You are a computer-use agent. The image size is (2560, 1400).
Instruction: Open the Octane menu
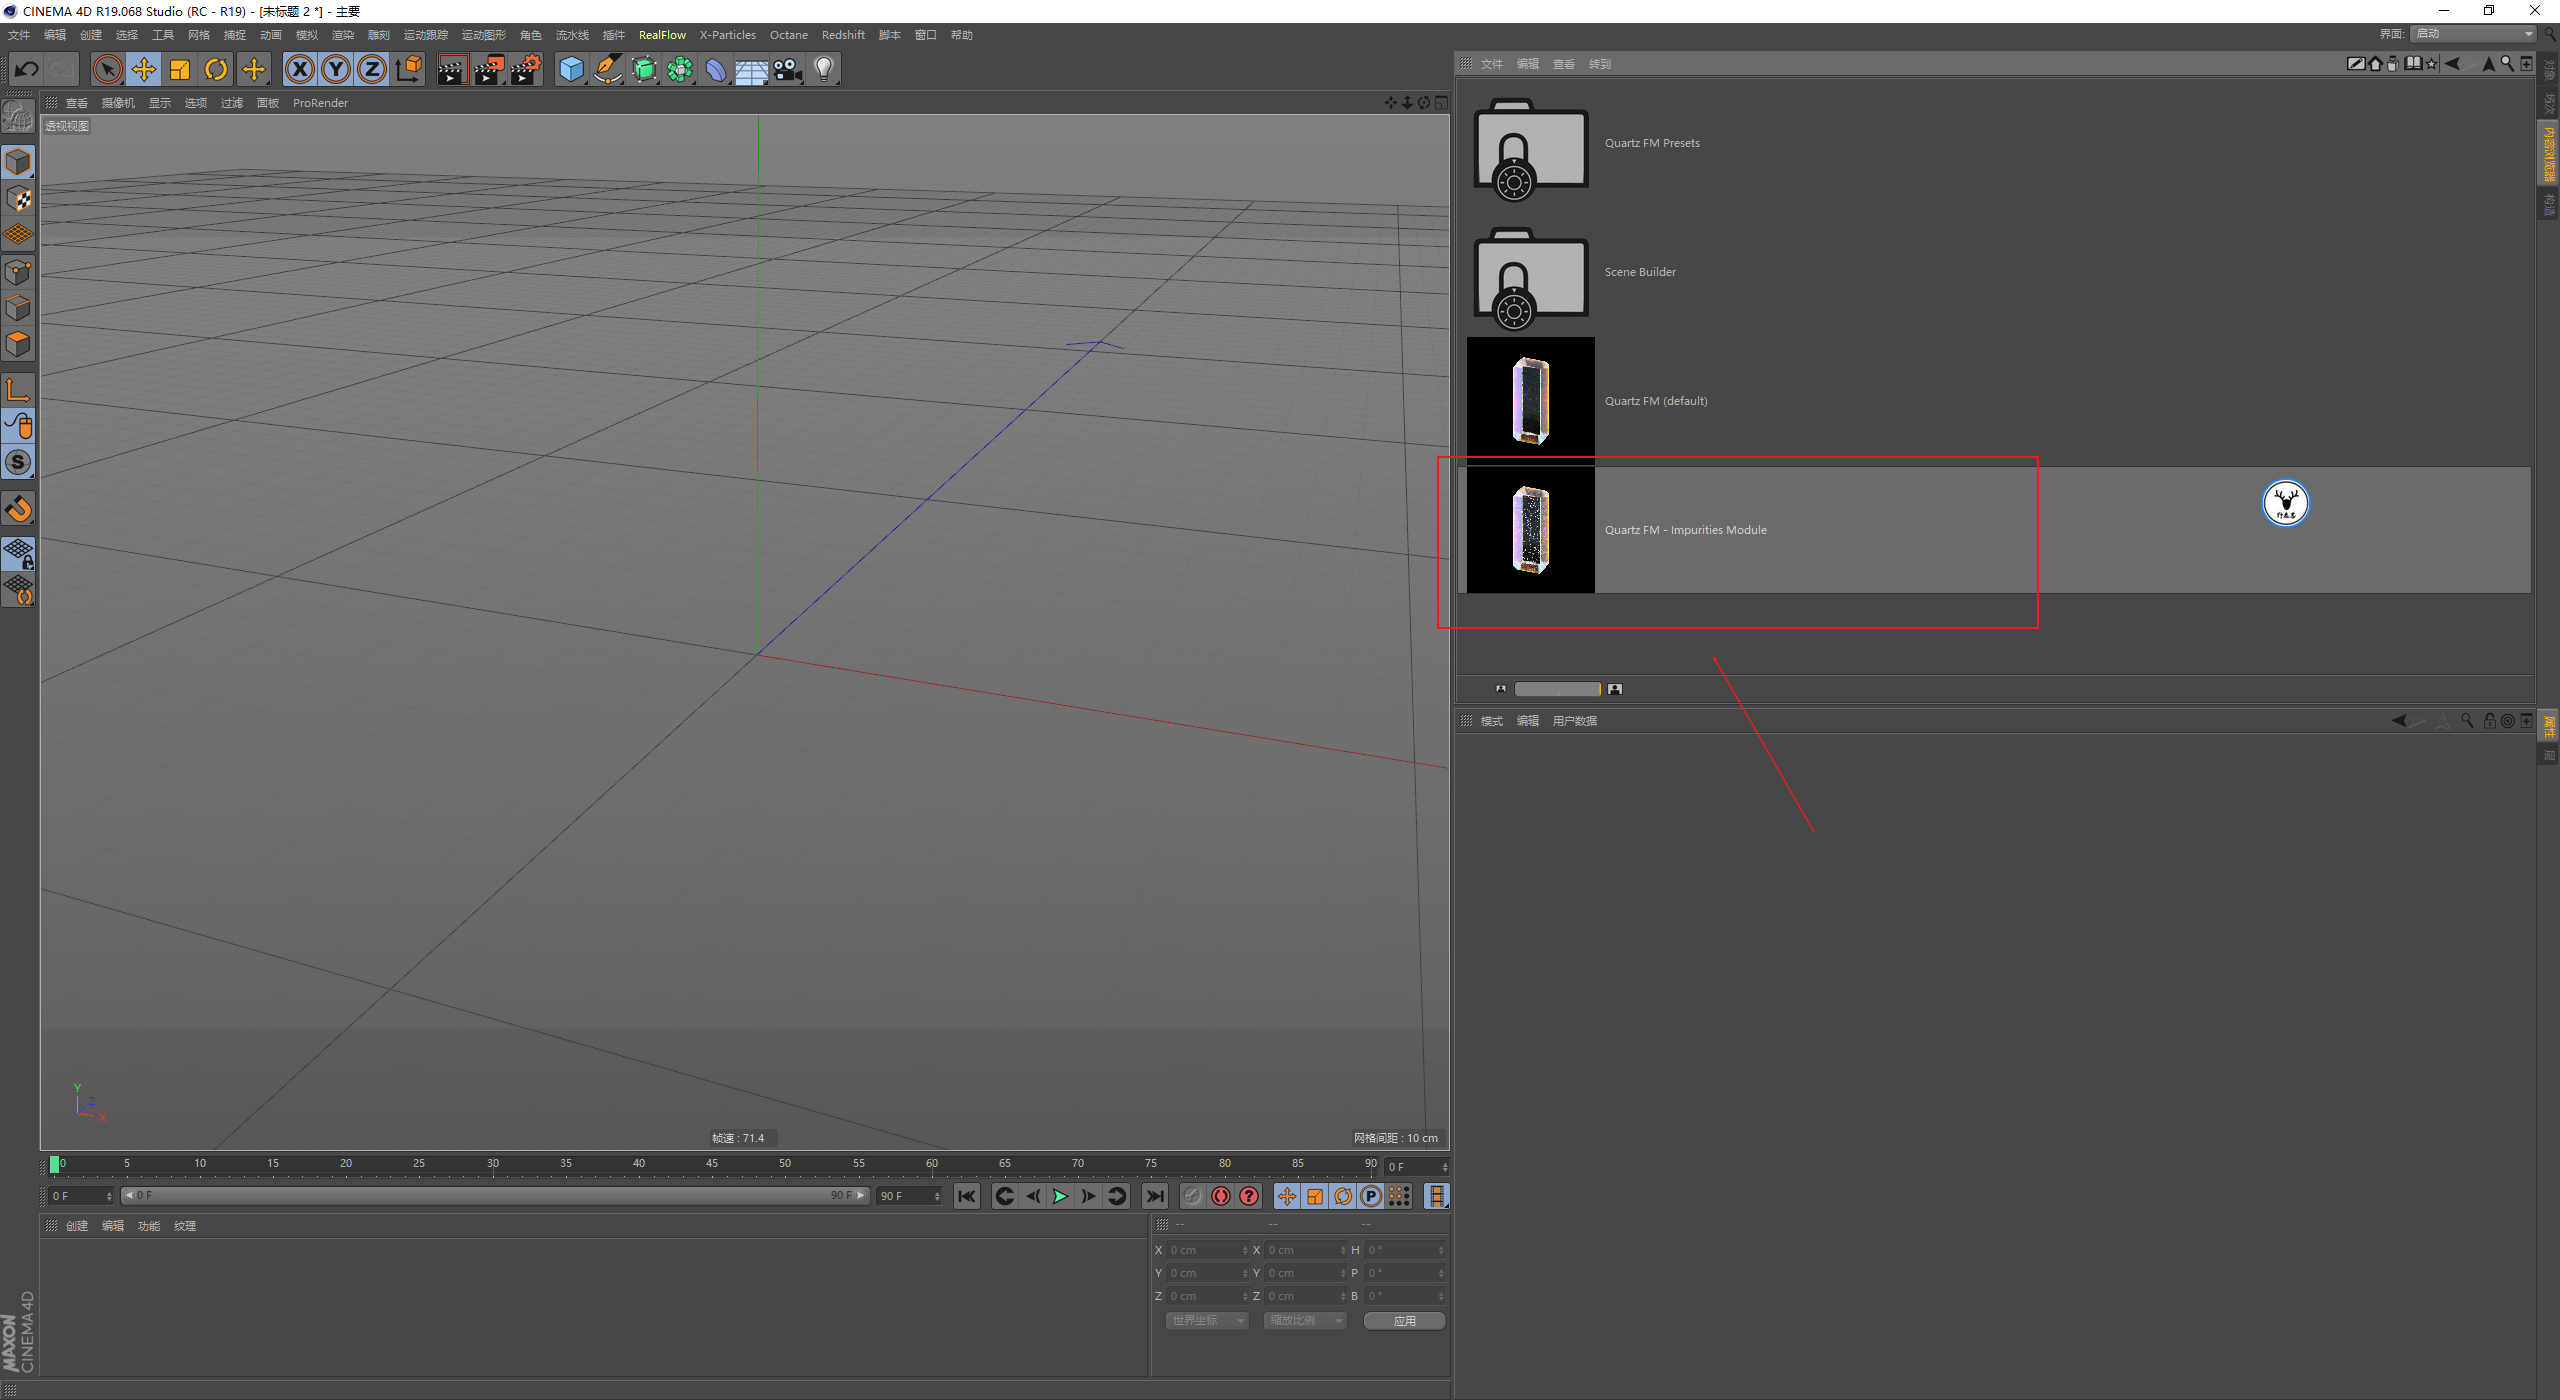click(788, 35)
